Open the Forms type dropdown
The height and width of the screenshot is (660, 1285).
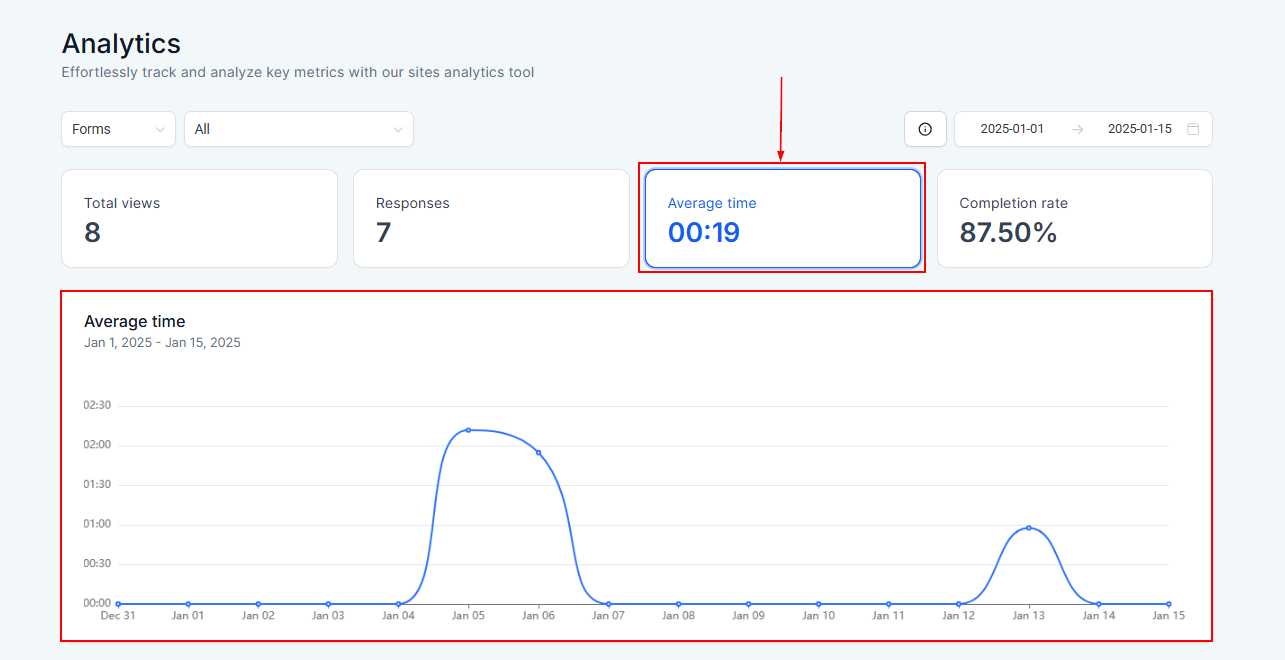118,129
